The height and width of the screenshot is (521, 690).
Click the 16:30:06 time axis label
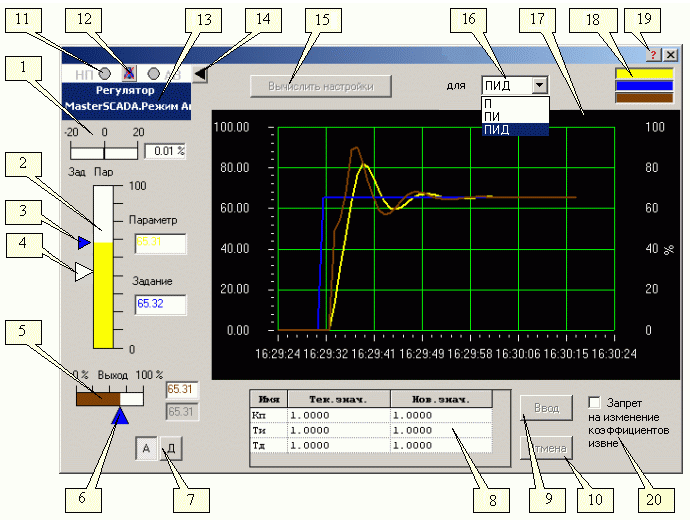(x=518, y=354)
